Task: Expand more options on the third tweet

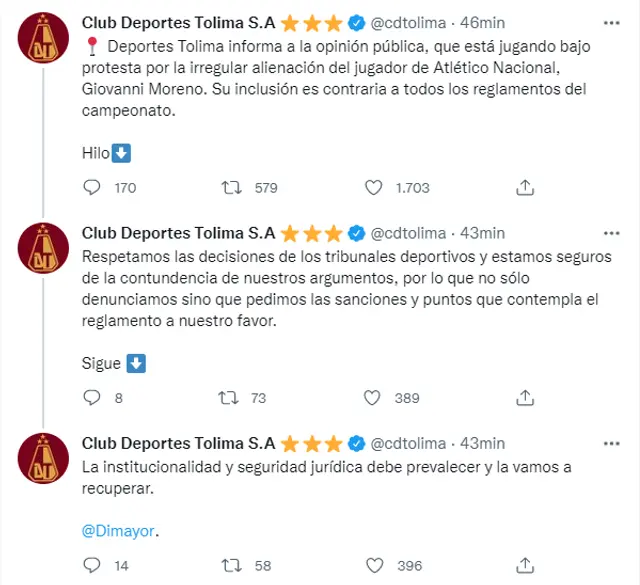Action: pos(610,443)
